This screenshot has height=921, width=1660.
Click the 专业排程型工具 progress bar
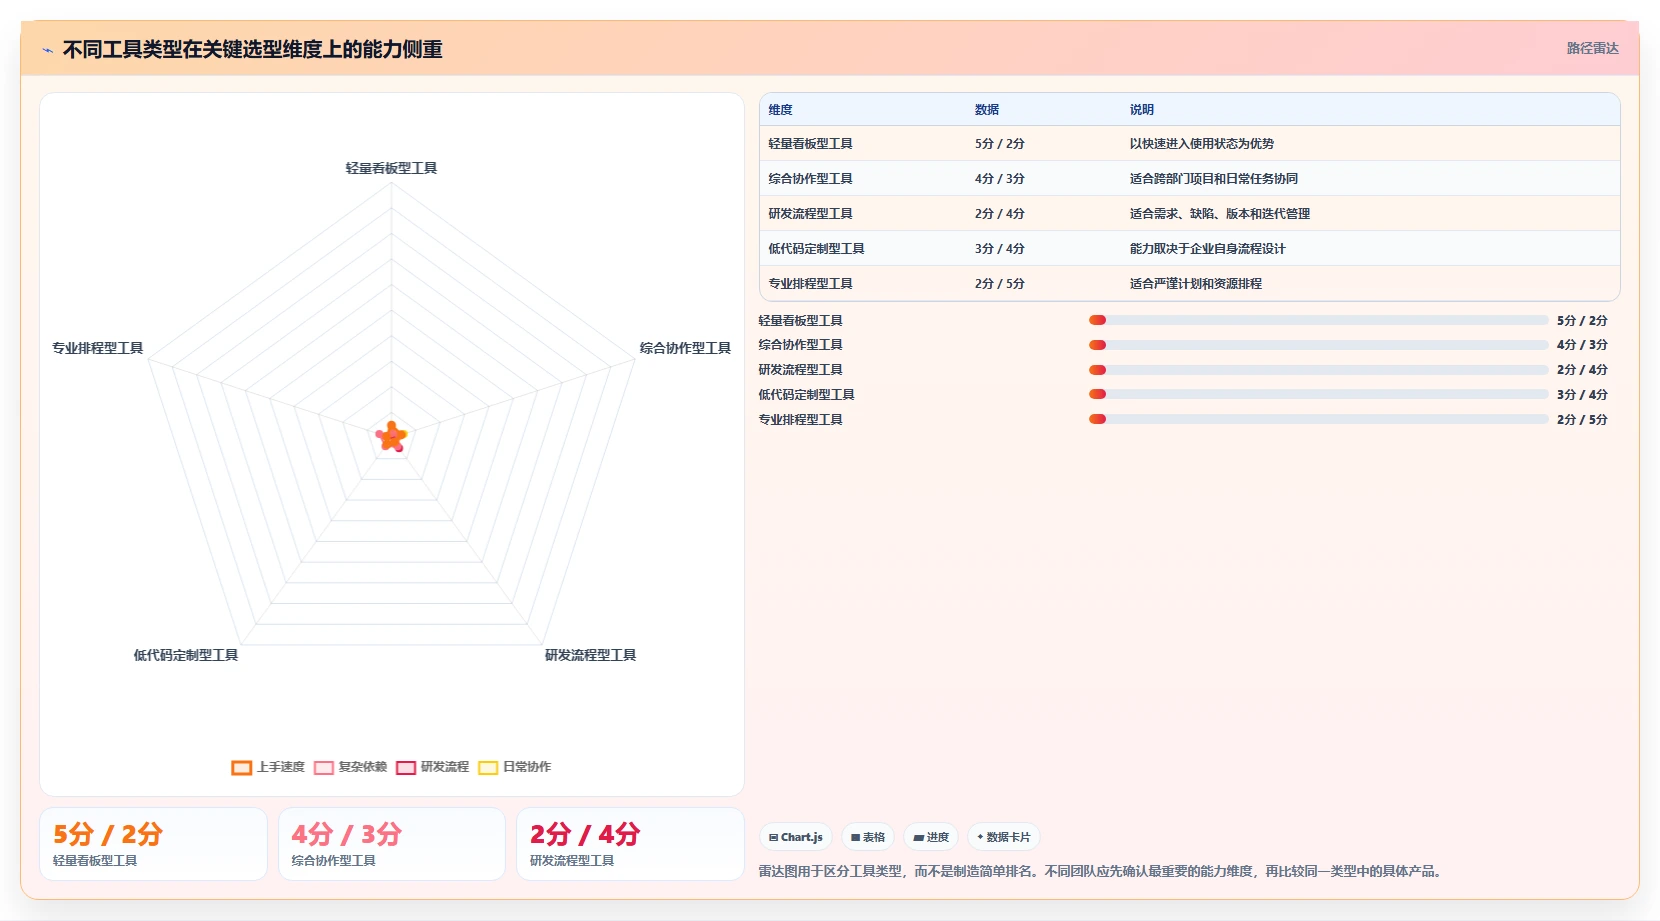tap(1318, 420)
